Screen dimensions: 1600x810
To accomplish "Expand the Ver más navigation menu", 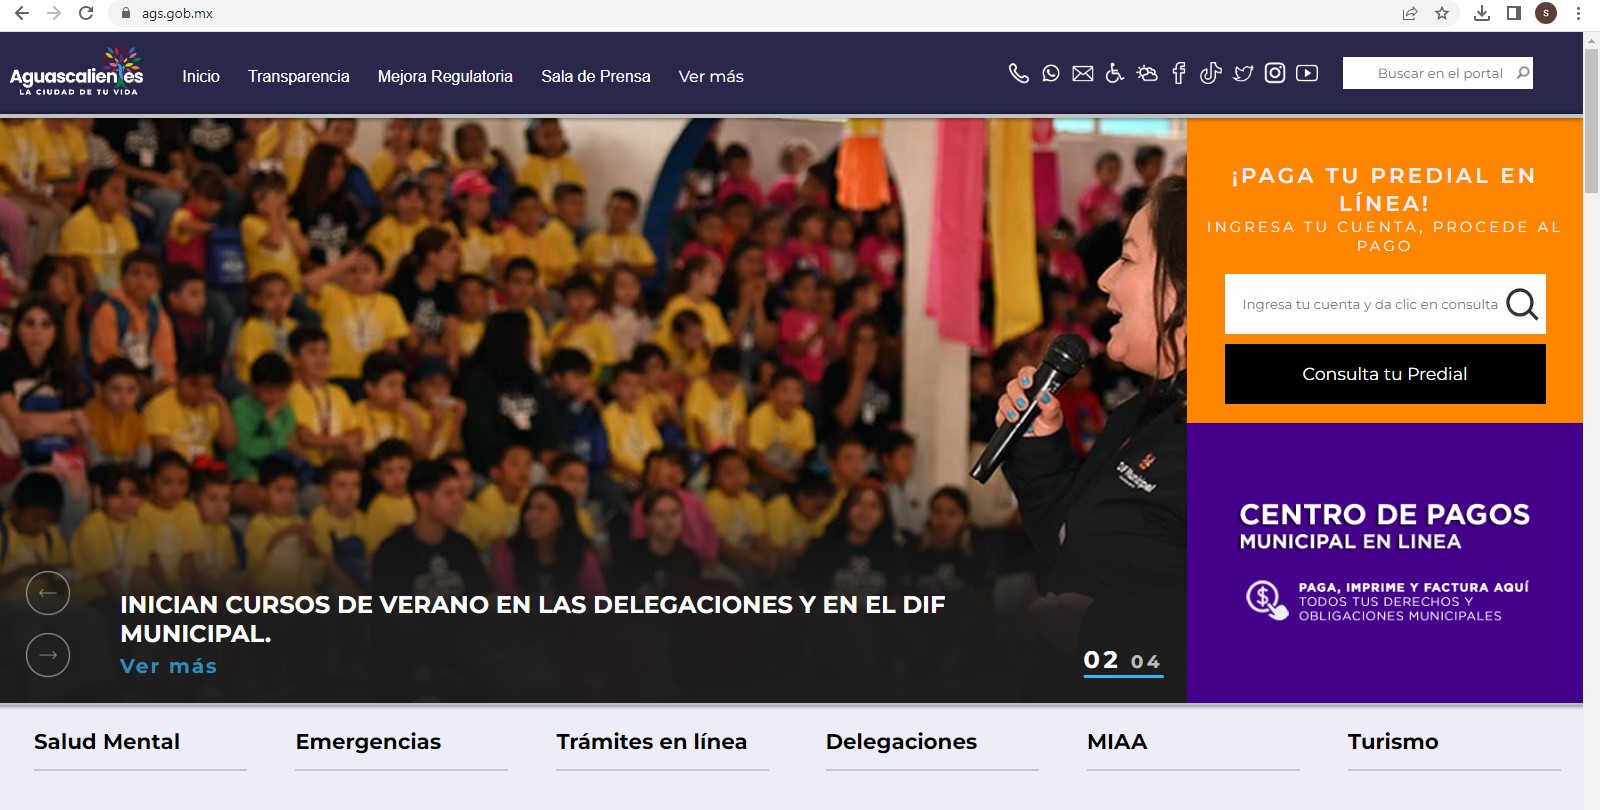I will 711,77.
